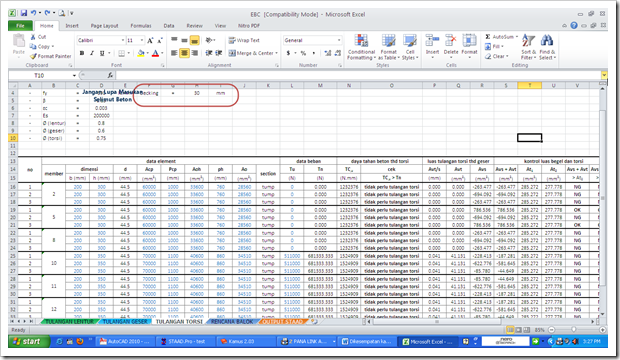Click Merge & Center

click(x=251, y=53)
